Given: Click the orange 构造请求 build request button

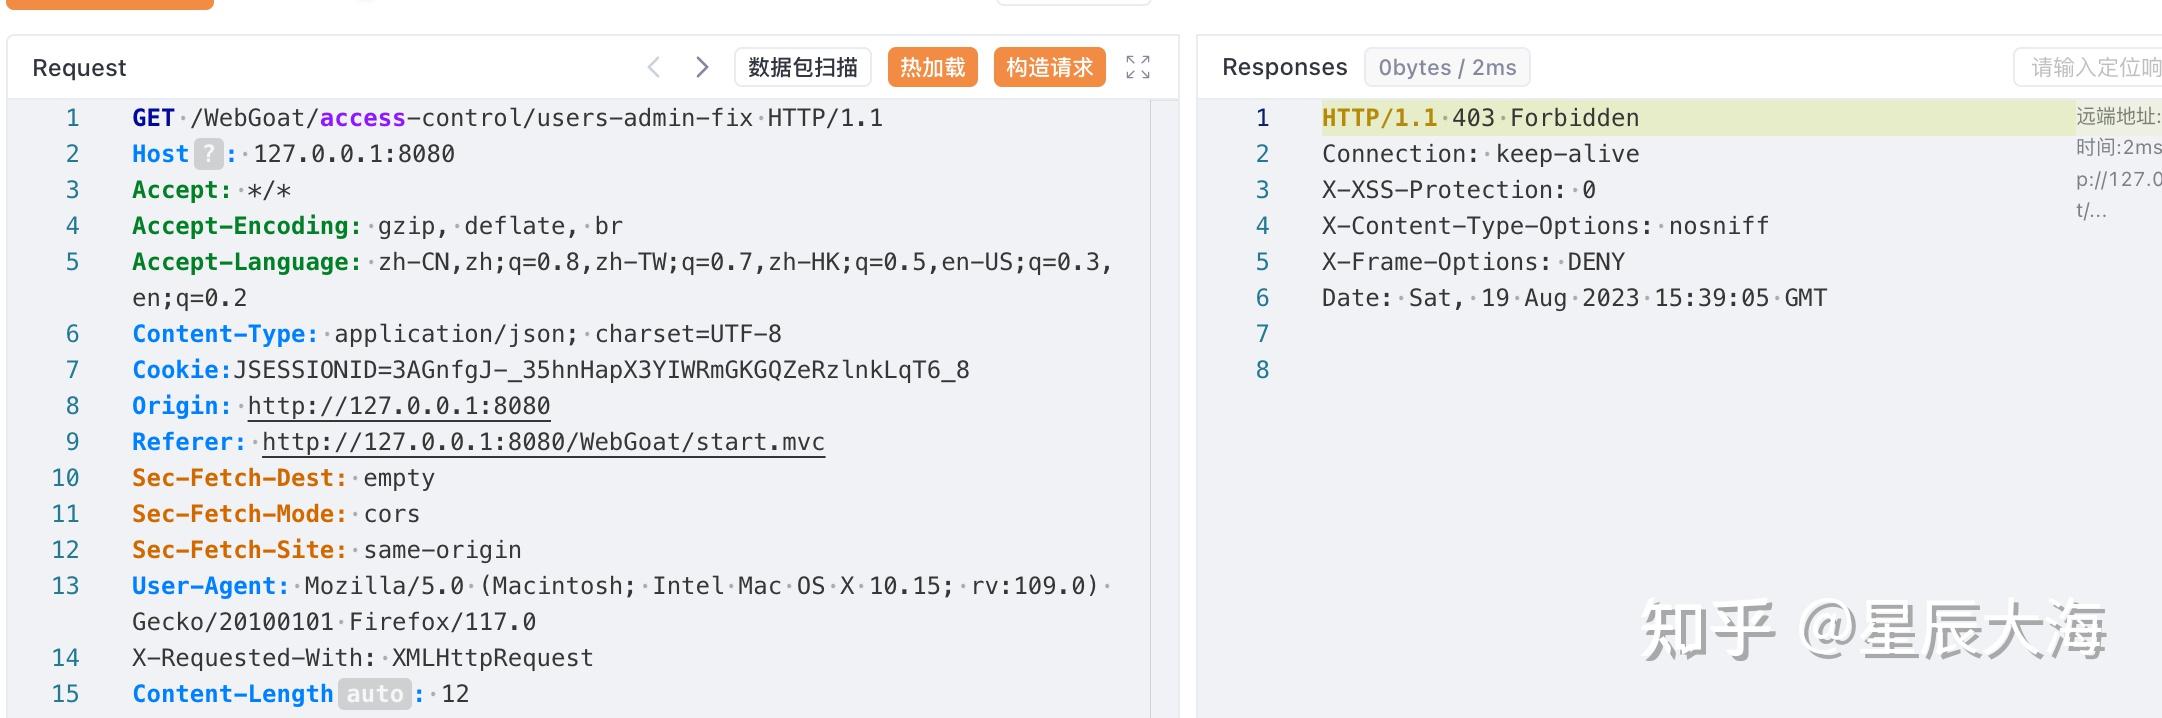Looking at the screenshot, I should click(x=1049, y=67).
